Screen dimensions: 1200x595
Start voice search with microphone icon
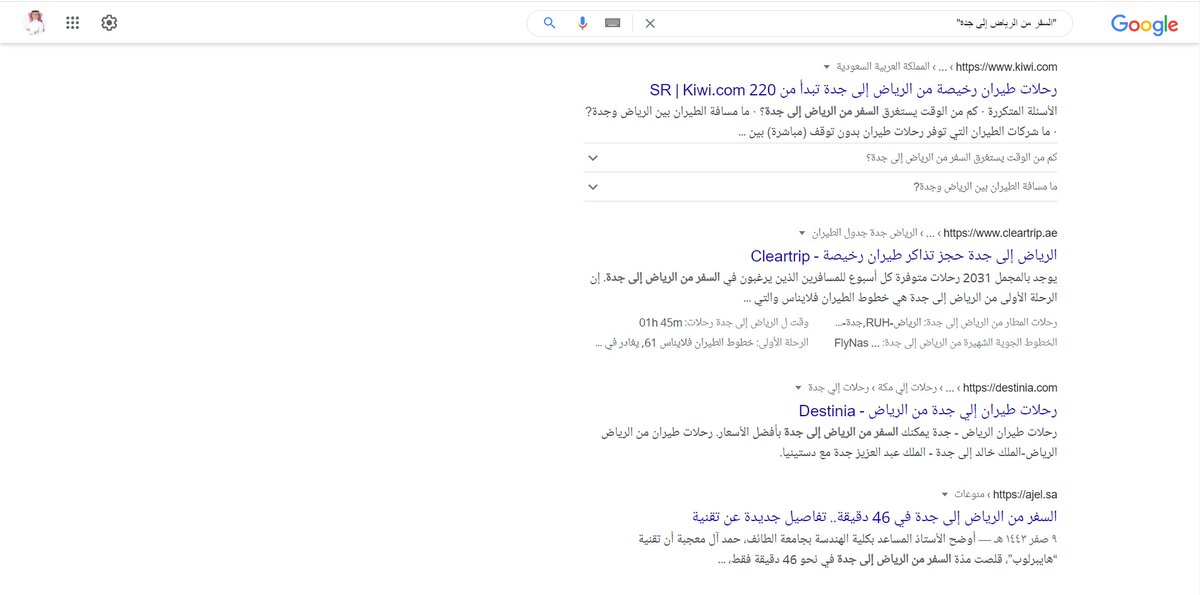(x=582, y=23)
